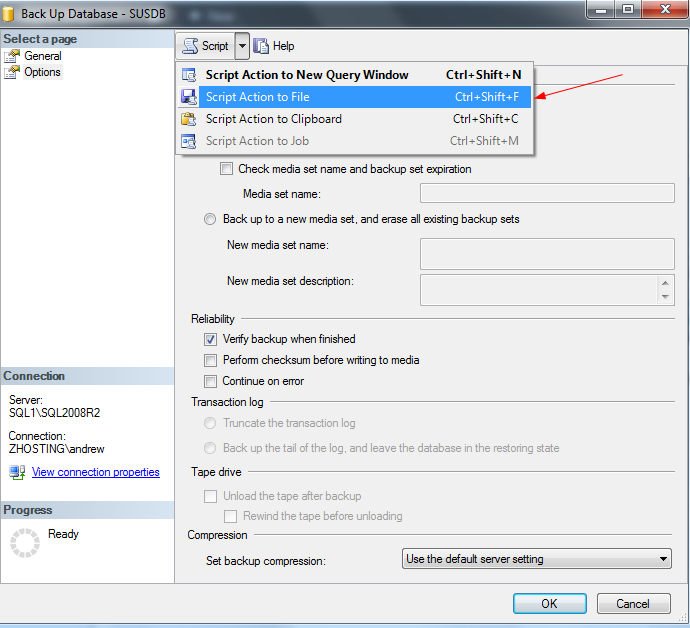Click the General page icon
Screen dimensions: 690x628
click(12, 56)
